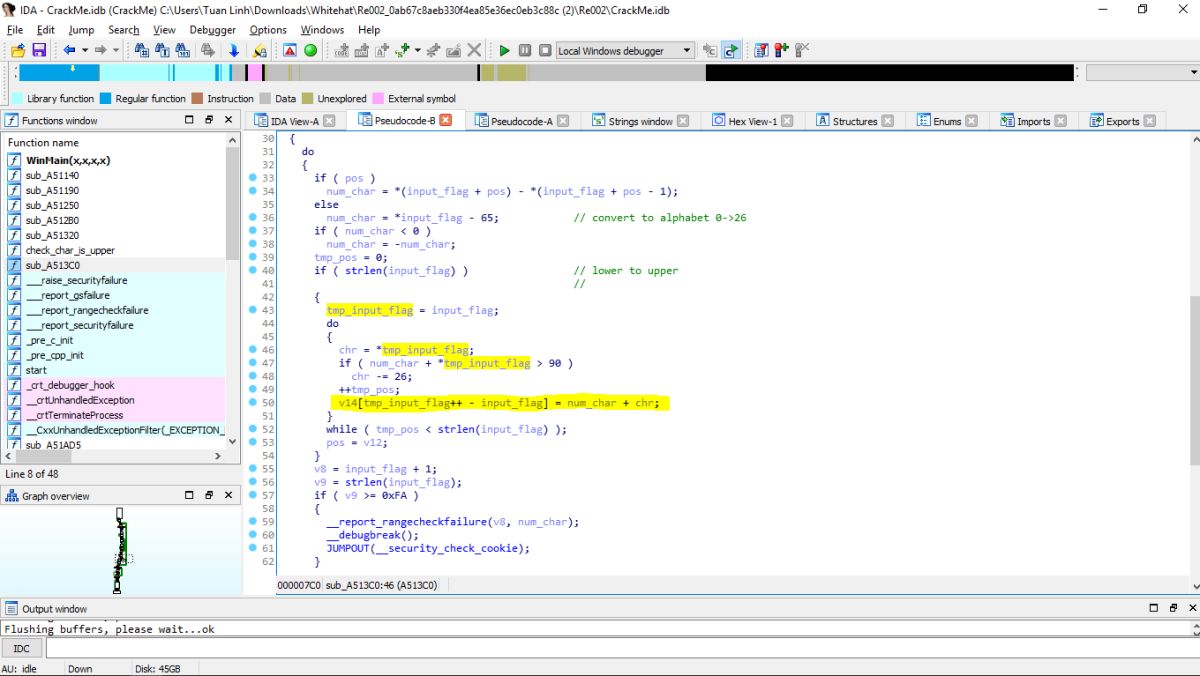Image resolution: width=1200 pixels, height=676 pixels.
Task: Click the blue line marker dot at line 50
Action: pyautogui.click(x=253, y=402)
